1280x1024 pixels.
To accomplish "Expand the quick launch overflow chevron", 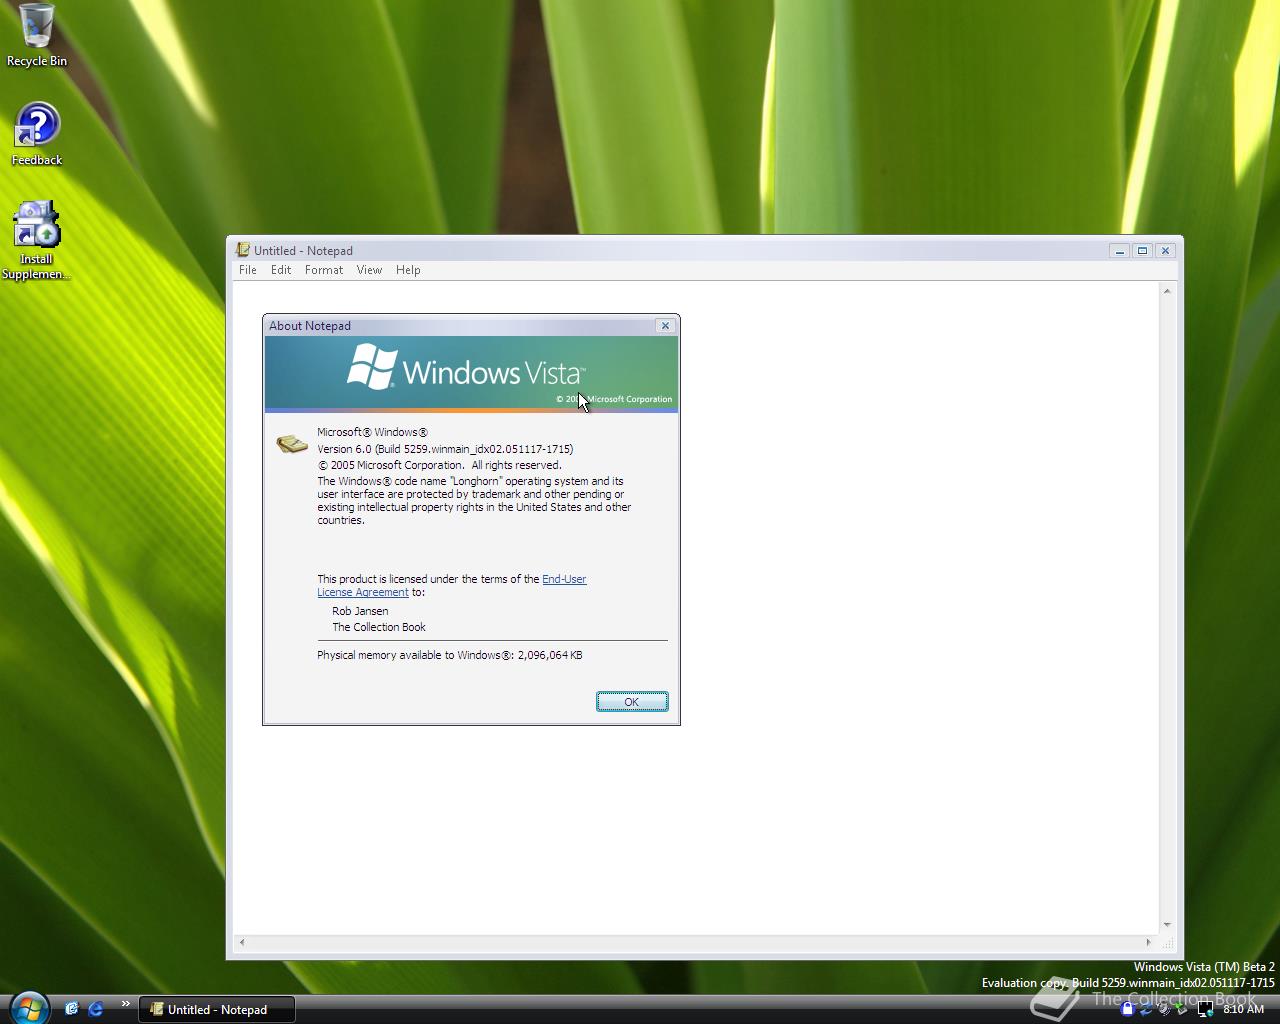I will 125,1004.
